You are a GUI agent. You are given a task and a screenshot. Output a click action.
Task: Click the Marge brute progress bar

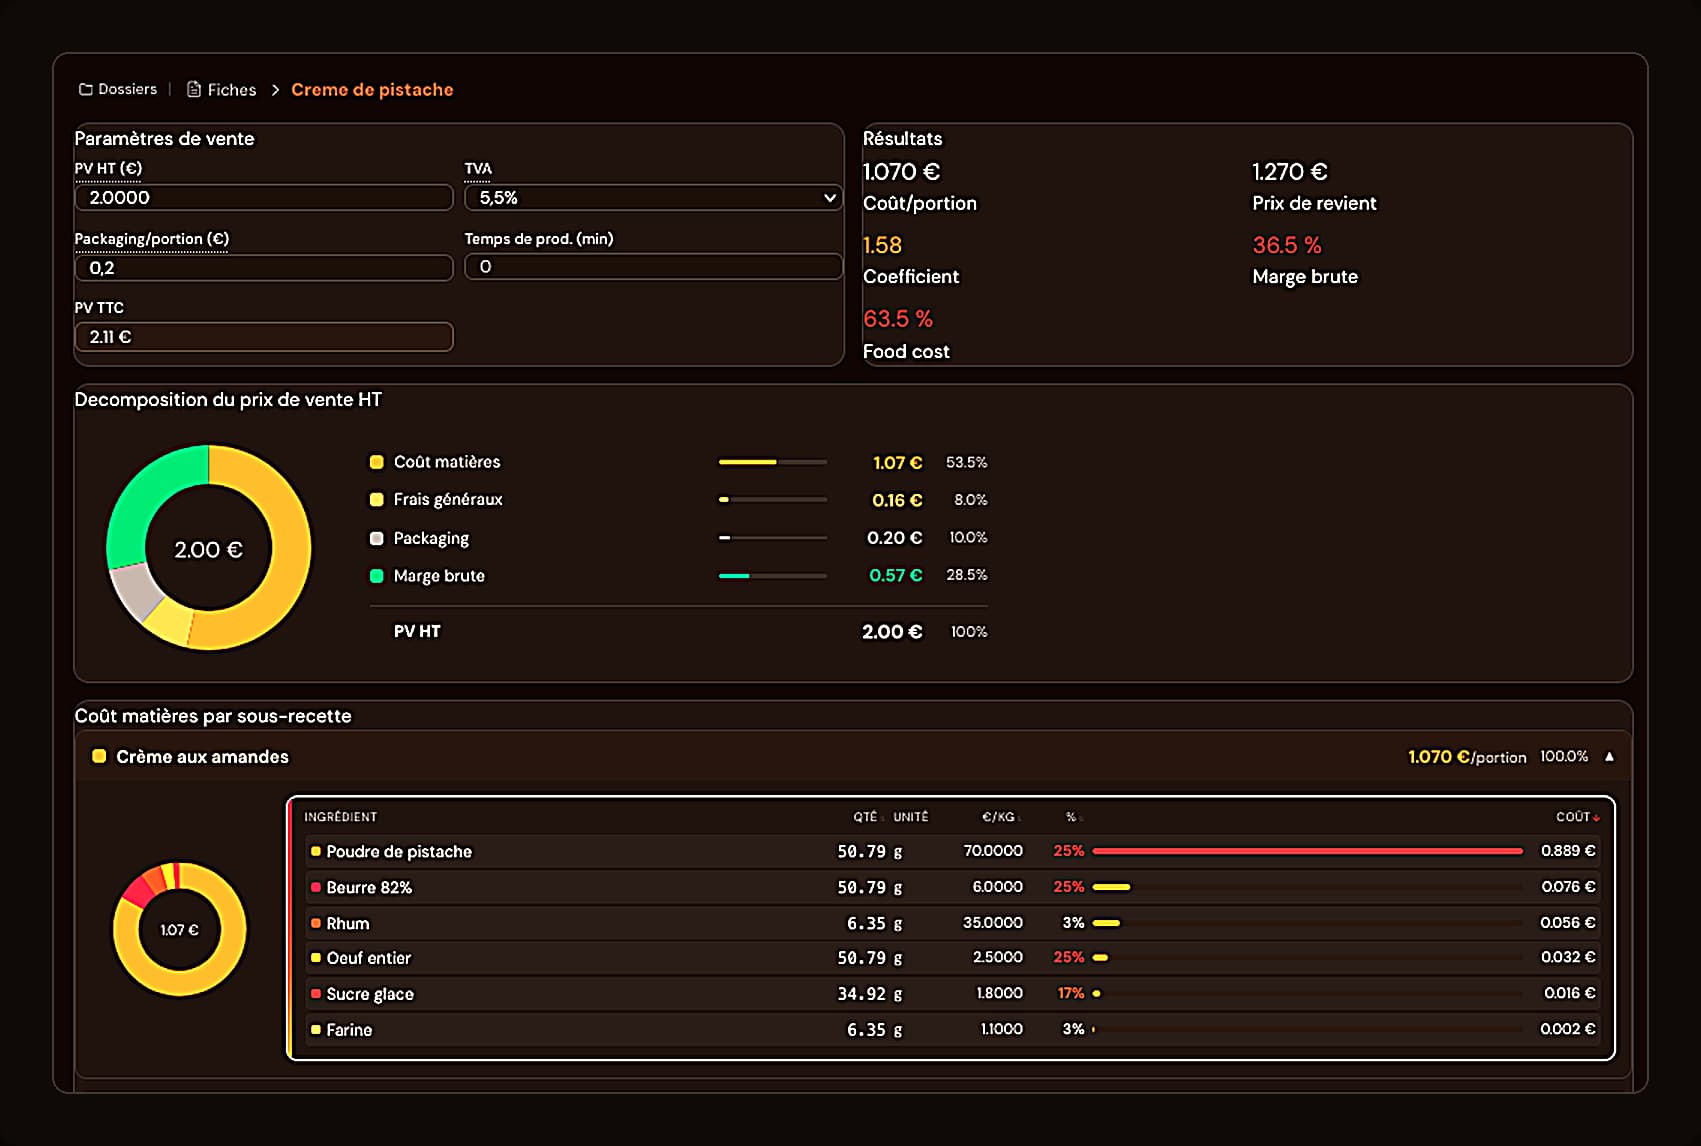coord(773,576)
